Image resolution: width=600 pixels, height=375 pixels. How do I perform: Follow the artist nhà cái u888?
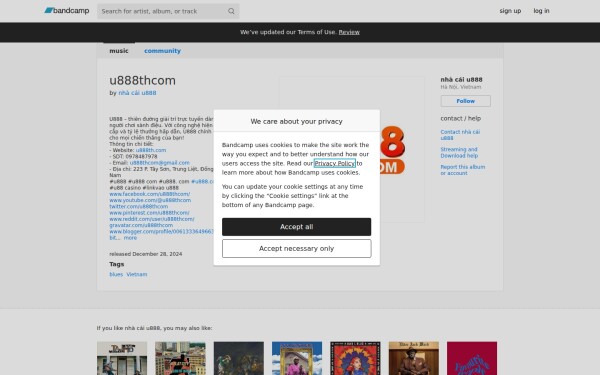point(465,101)
